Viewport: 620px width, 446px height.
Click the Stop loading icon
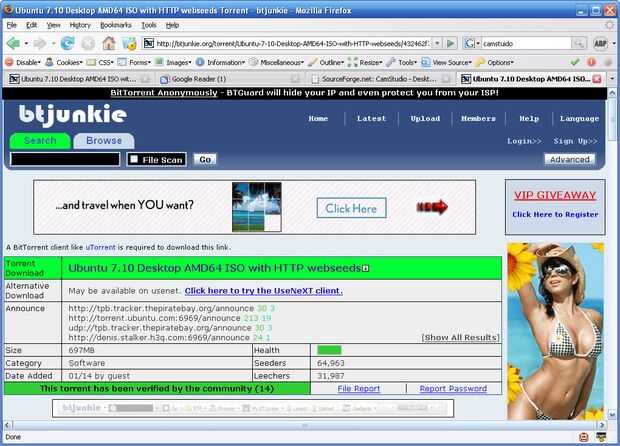pyautogui.click(x=88, y=43)
